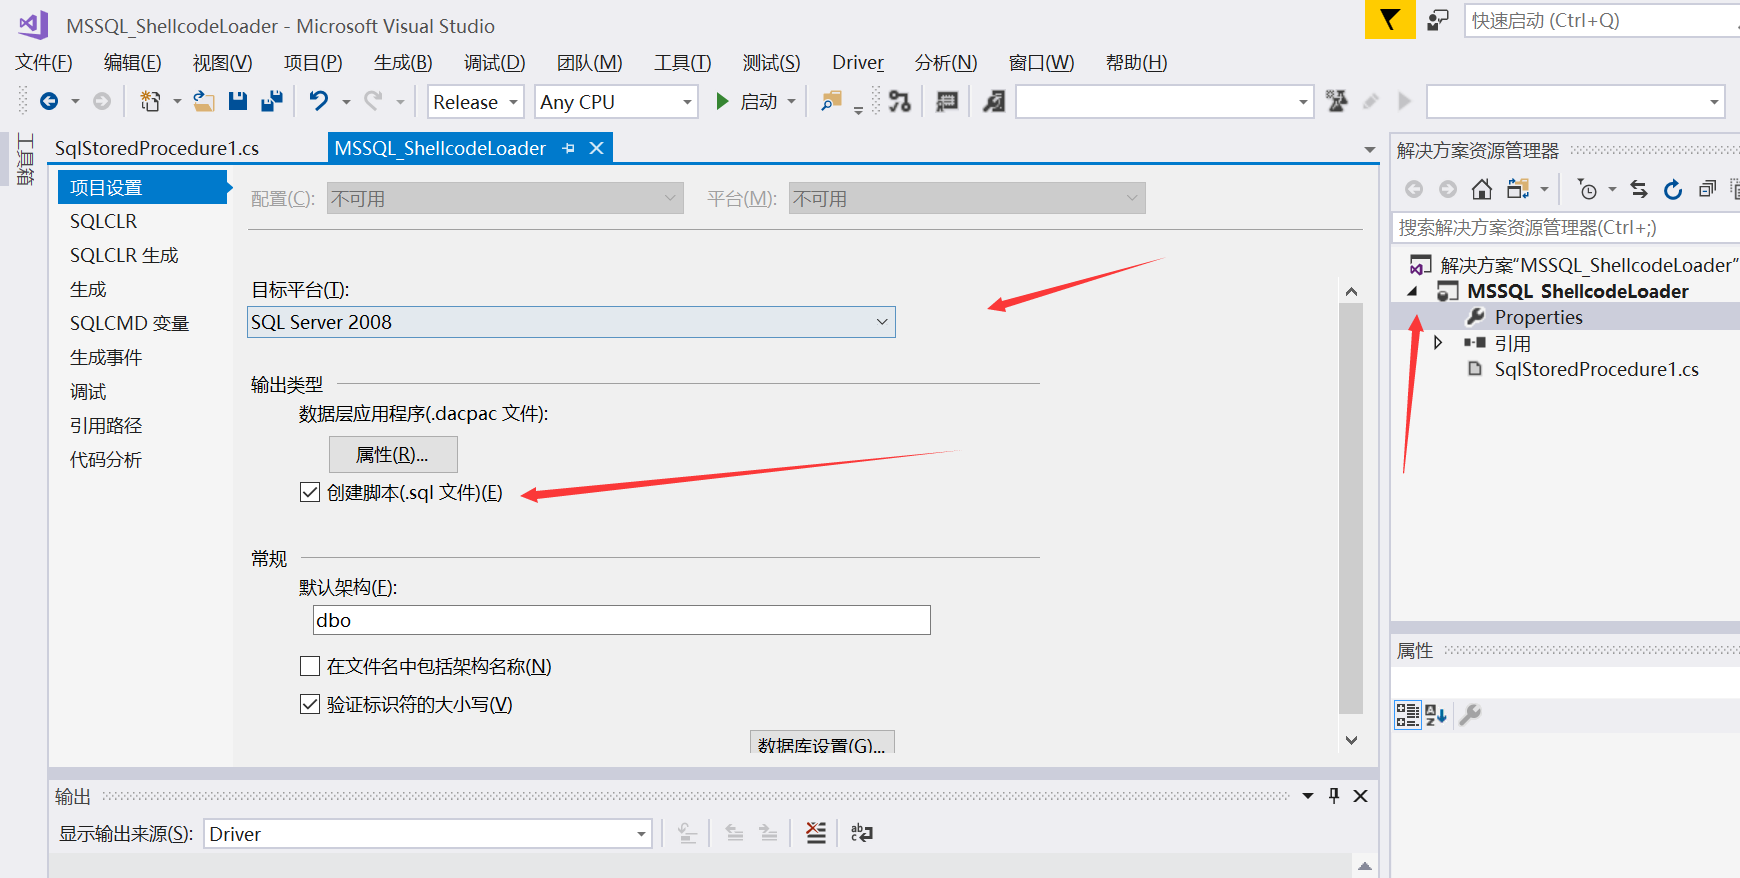This screenshot has width=1740, height=878.
Task: Enable include schema name in file name checkbox
Action: point(310,666)
